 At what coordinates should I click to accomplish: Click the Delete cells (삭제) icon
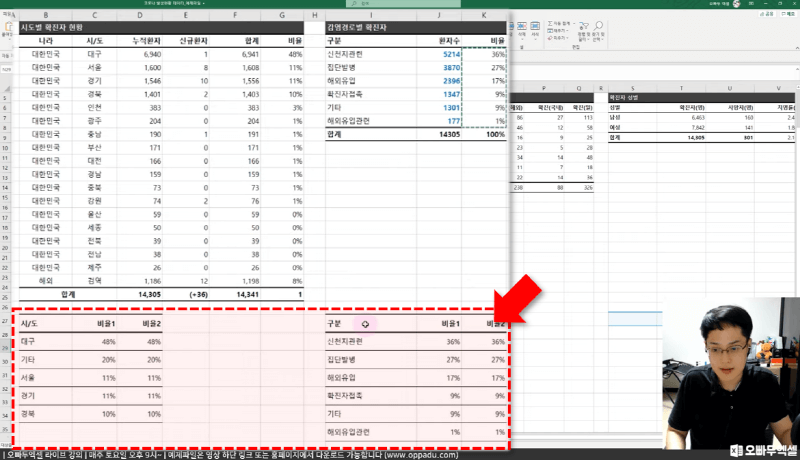coord(522,26)
